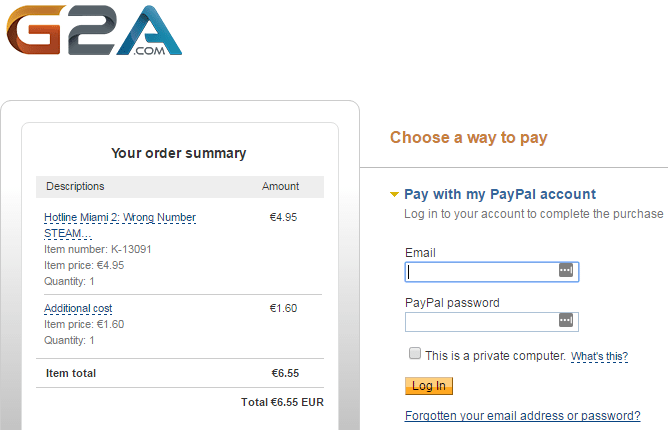Collapse the Pay with my PayPal account arrow
The image size is (668, 430).
click(x=394, y=195)
